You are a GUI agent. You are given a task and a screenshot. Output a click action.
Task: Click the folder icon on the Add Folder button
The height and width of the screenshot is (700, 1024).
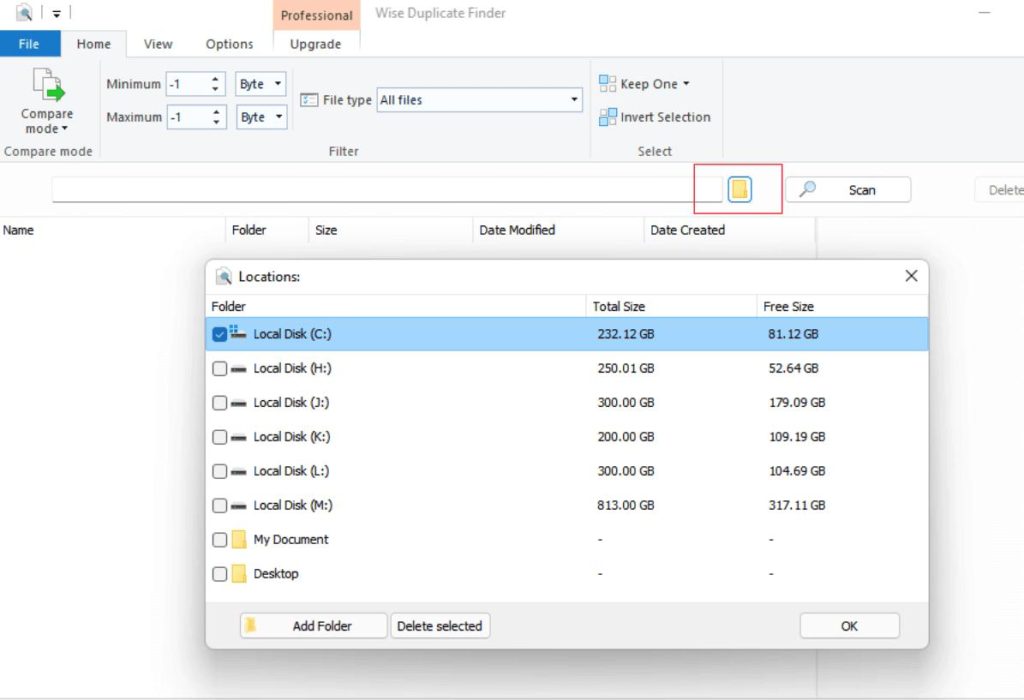point(251,626)
